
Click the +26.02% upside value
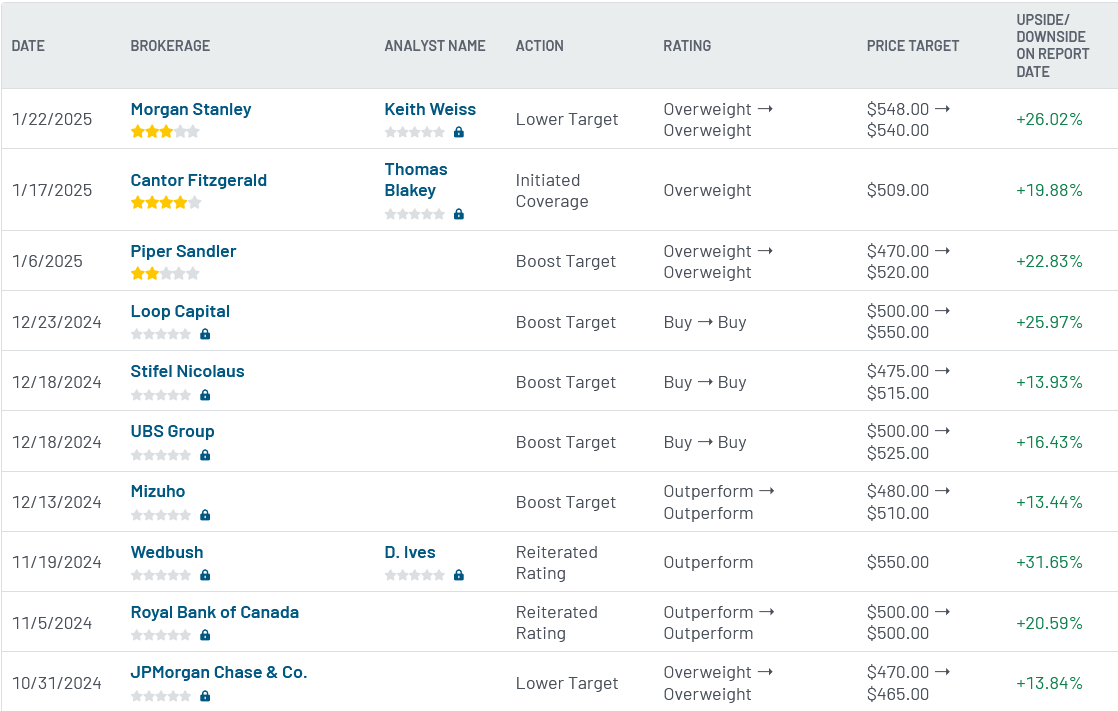(1049, 119)
